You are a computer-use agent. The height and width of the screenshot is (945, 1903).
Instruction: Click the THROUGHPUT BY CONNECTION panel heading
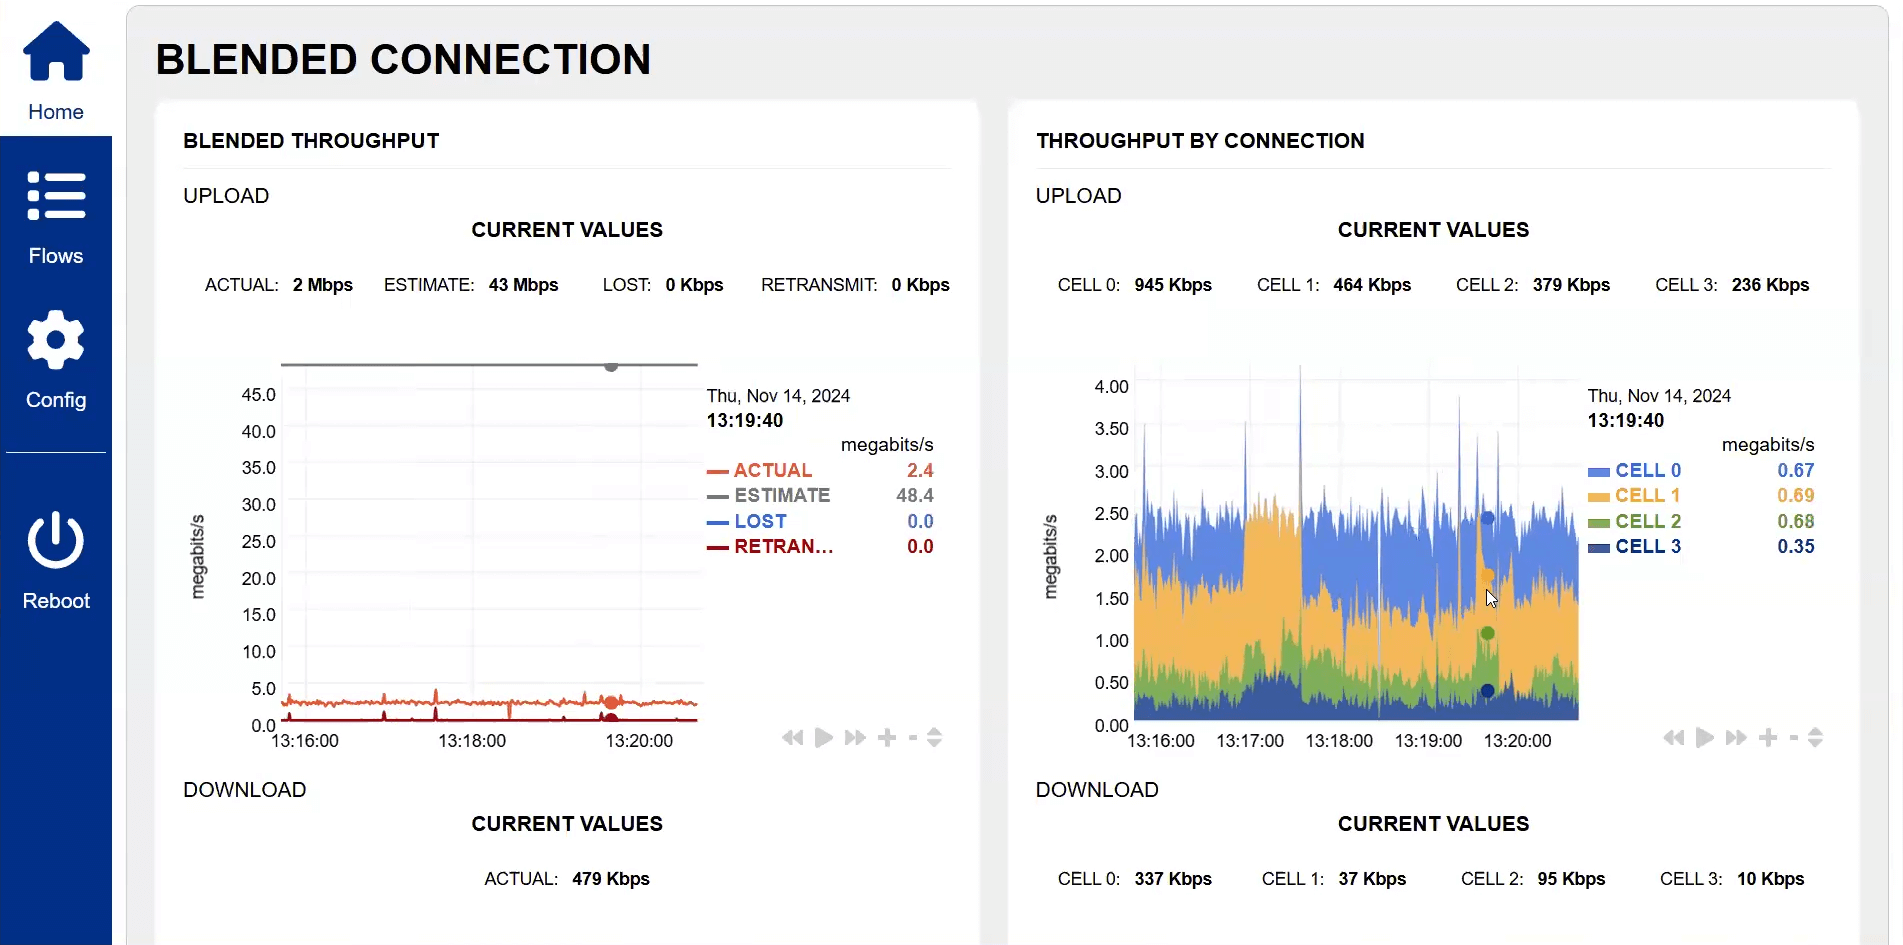click(x=1200, y=141)
